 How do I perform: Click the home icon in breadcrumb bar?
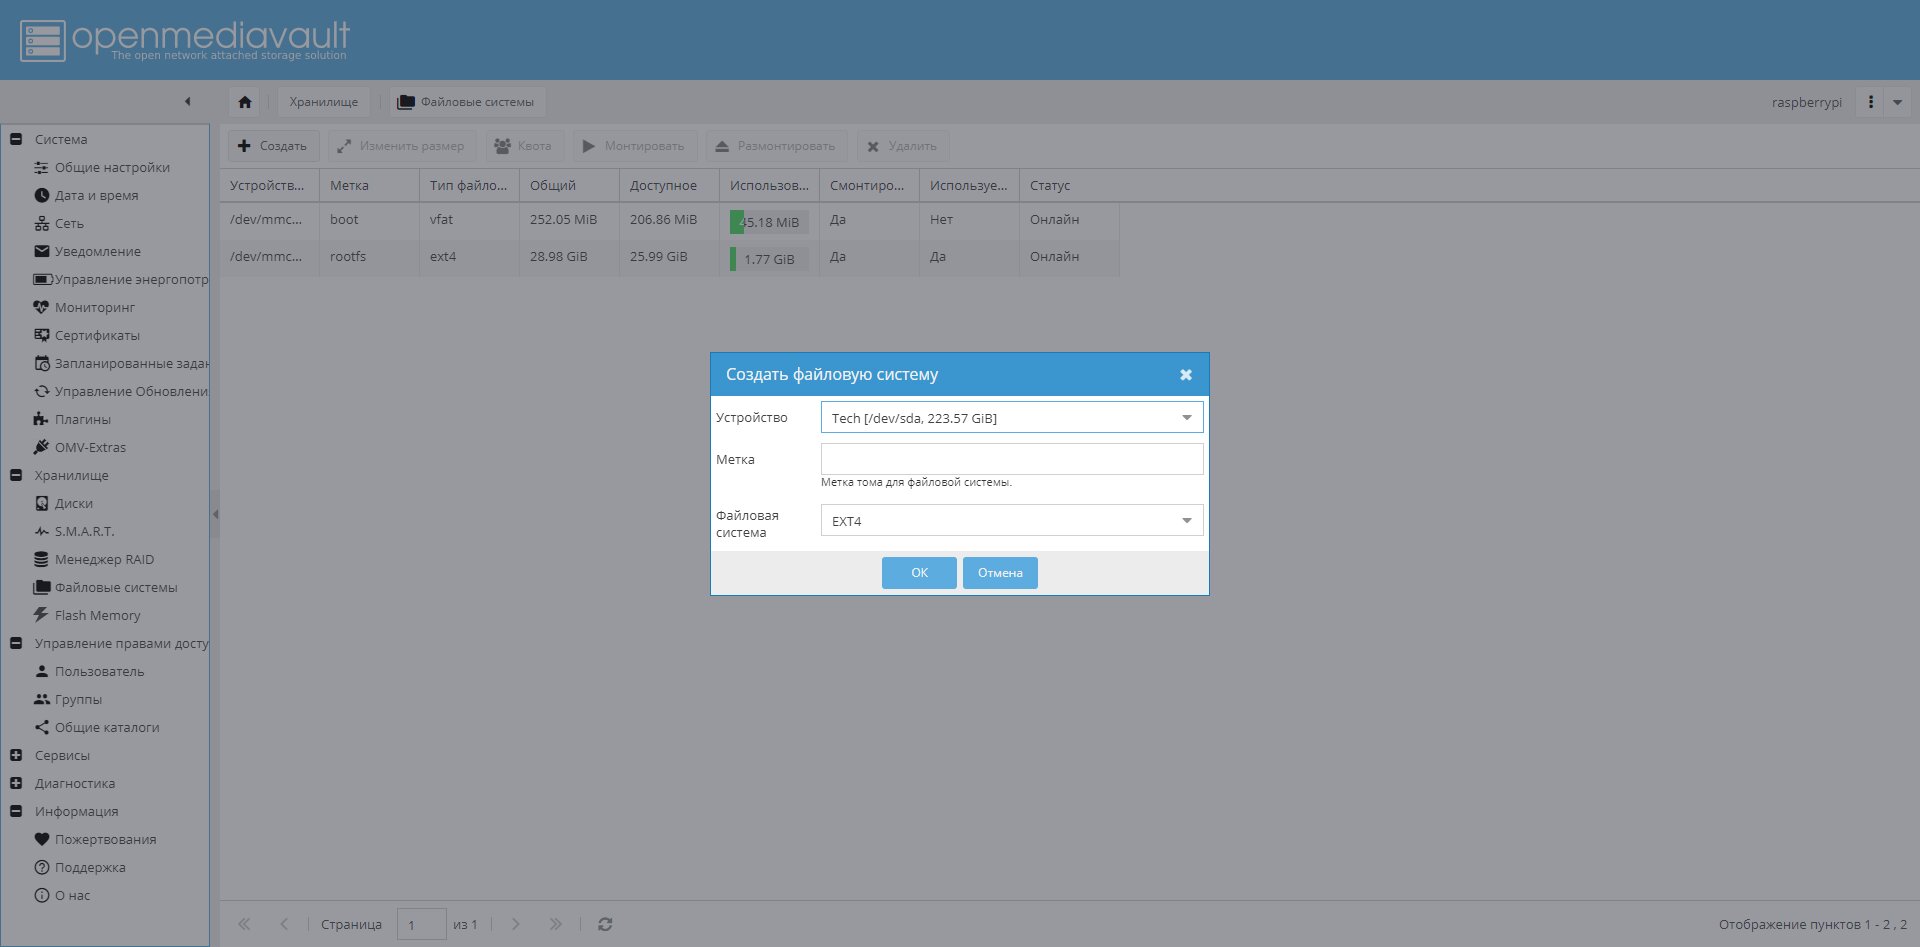(245, 102)
